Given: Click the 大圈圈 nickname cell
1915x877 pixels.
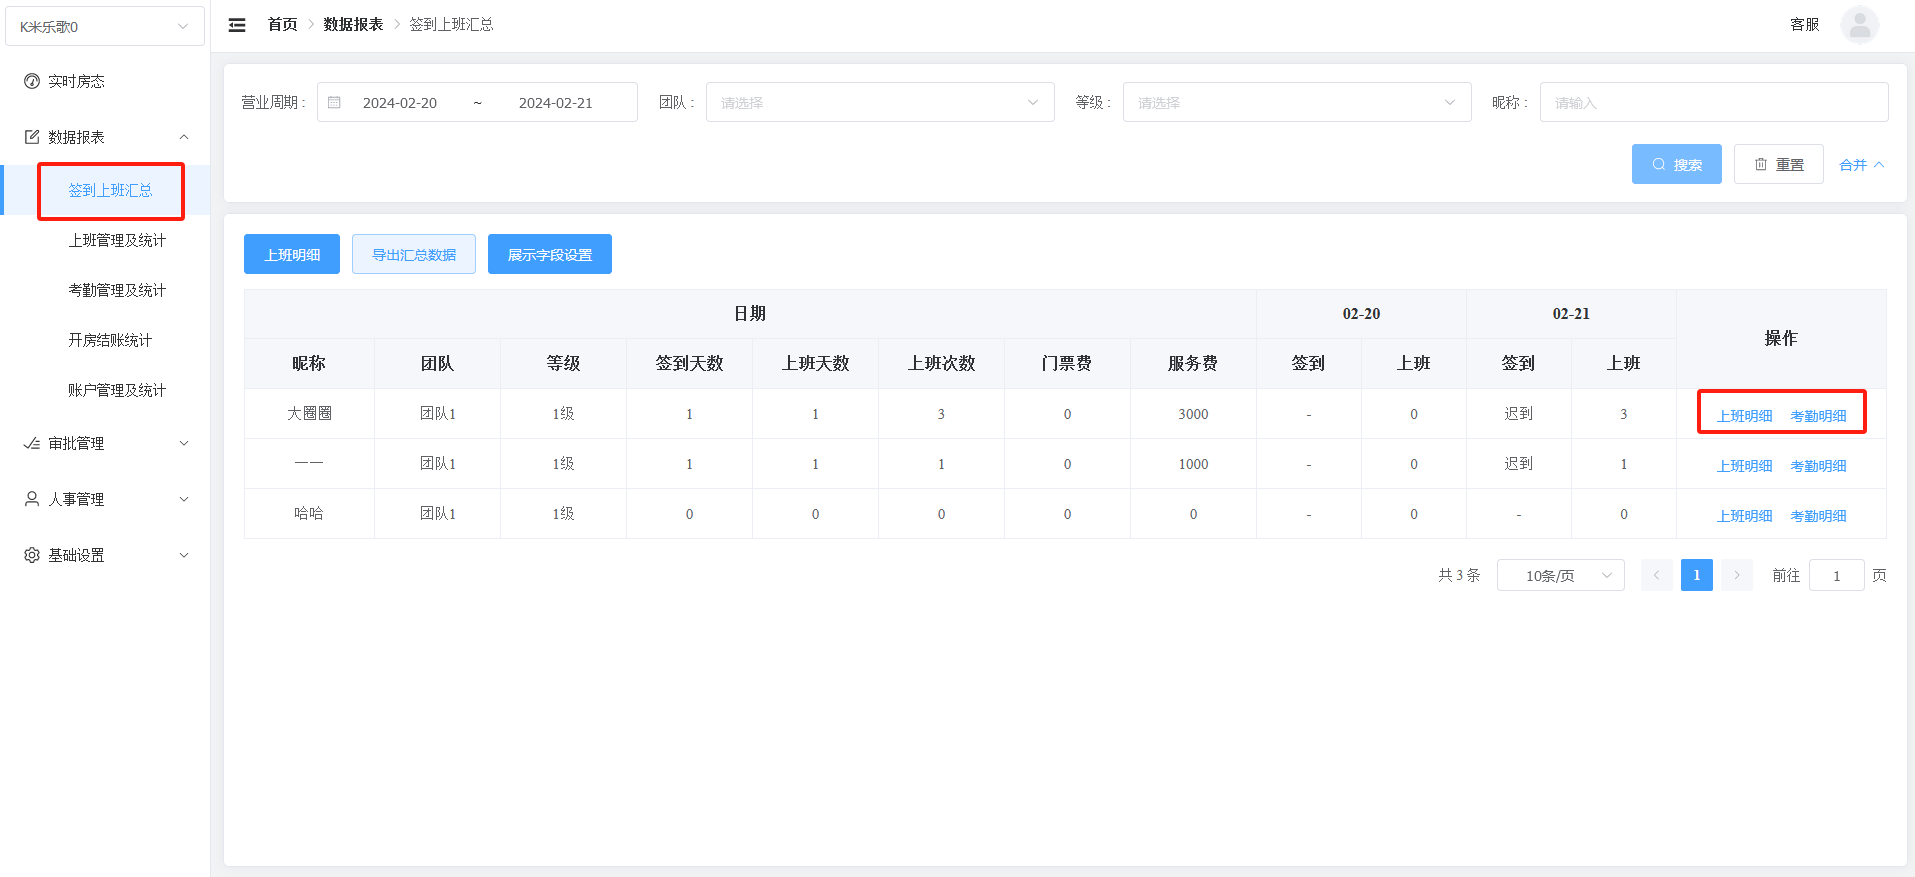Looking at the screenshot, I should (x=309, y=413).
